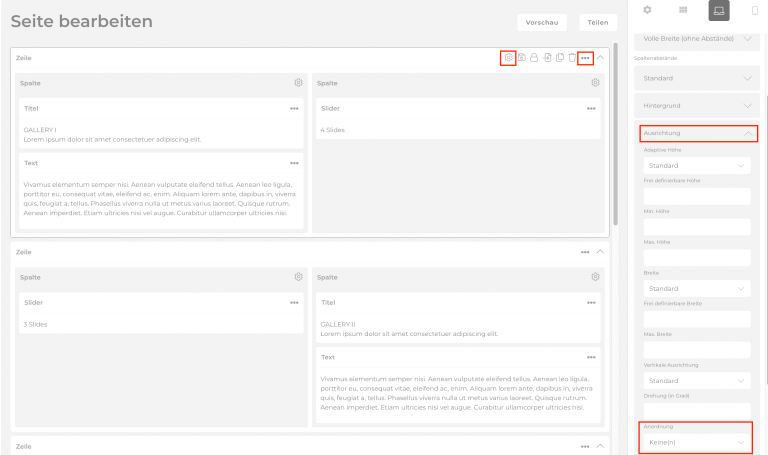Open the Vertikale Ausrichtung dropdown

point(697,381)
